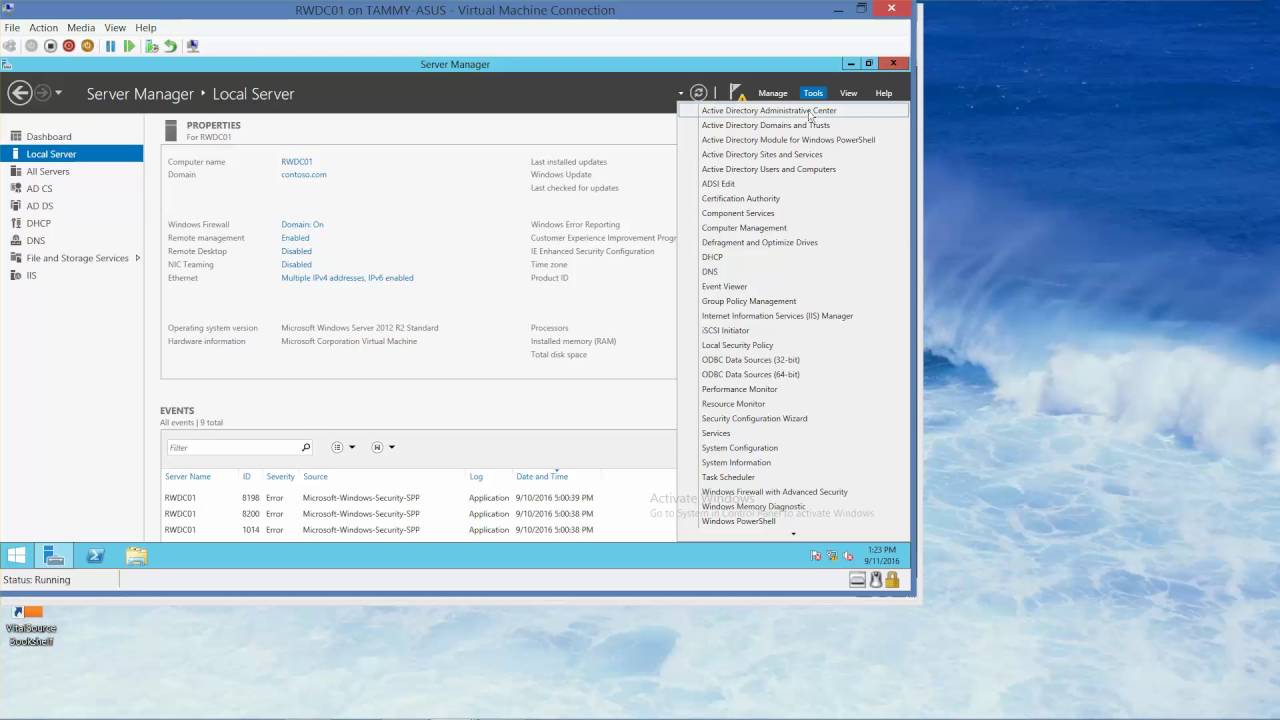Click the Remote Desktop Disabled link
Image resolution: width=1280 pixels, height=720 pixels.
tap(296, 251)
